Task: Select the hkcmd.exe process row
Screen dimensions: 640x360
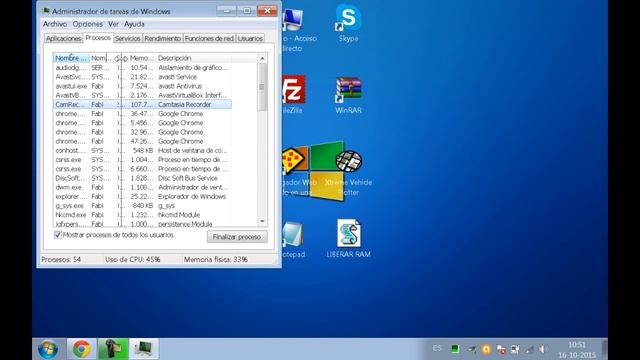Action: 142,215
